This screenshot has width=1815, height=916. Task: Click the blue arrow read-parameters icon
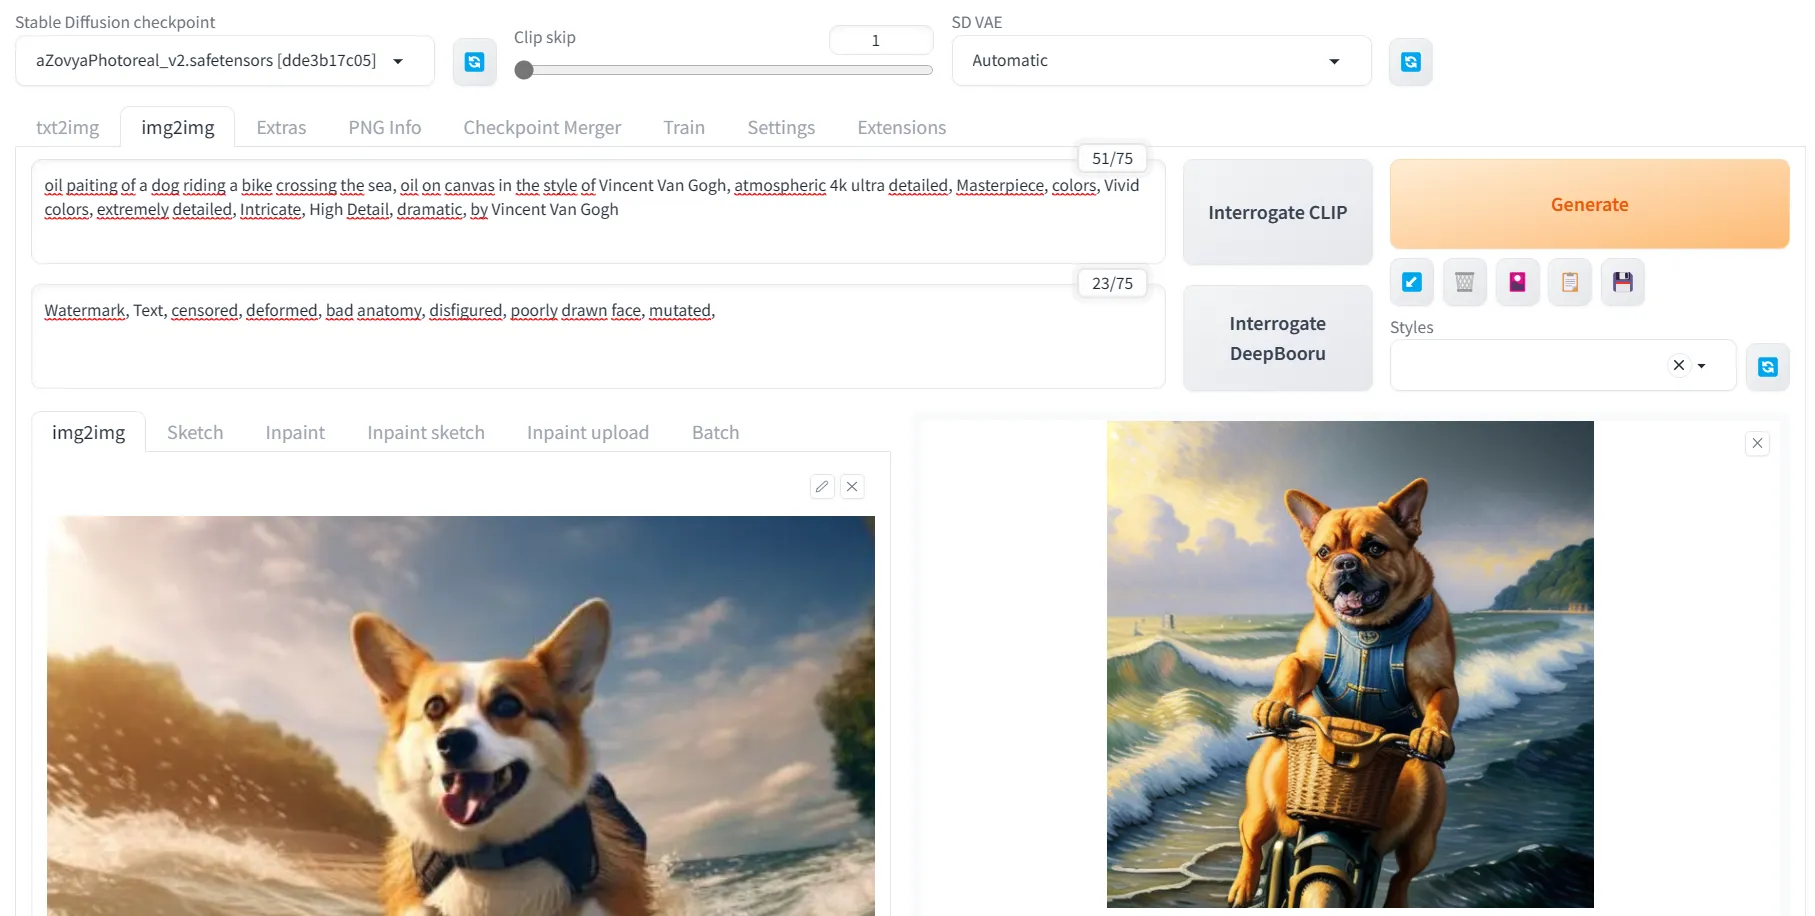(x=1411, y=282)
